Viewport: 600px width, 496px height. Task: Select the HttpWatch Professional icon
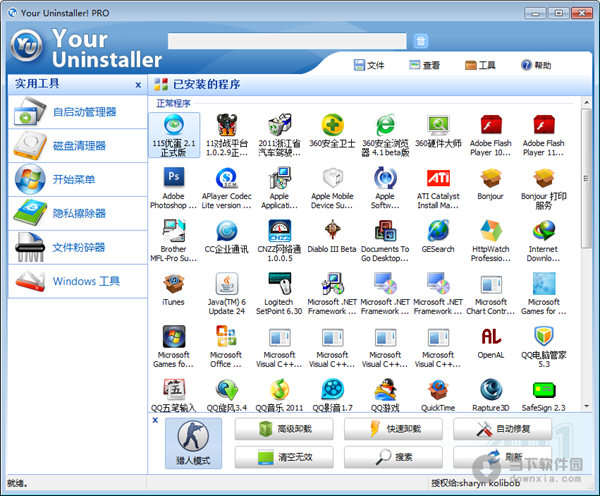pyautogui.click(x=491, y=241)
